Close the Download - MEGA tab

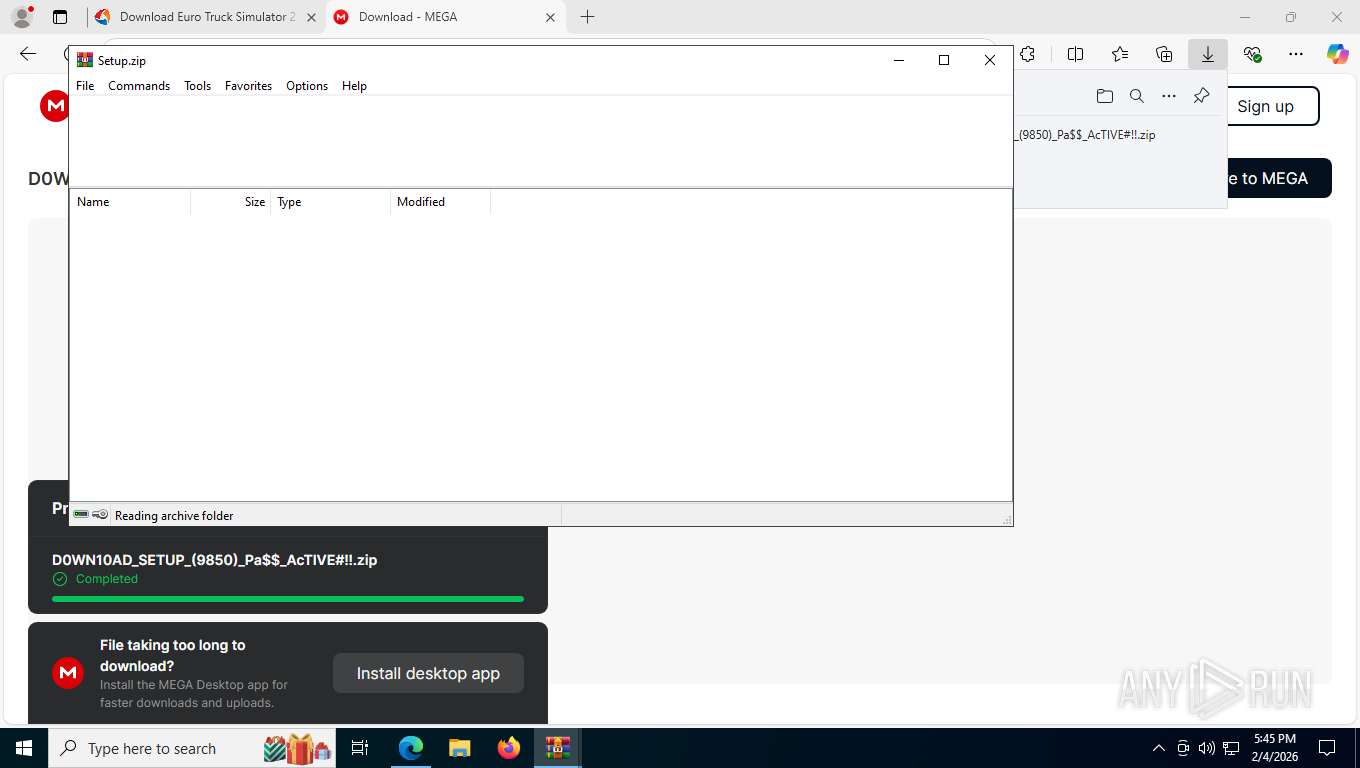tap(550, 17)
